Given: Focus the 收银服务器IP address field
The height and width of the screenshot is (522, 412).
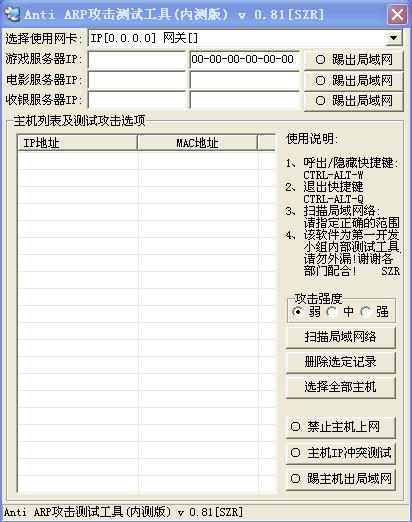Looking at the screenshot, I should 136,100.
